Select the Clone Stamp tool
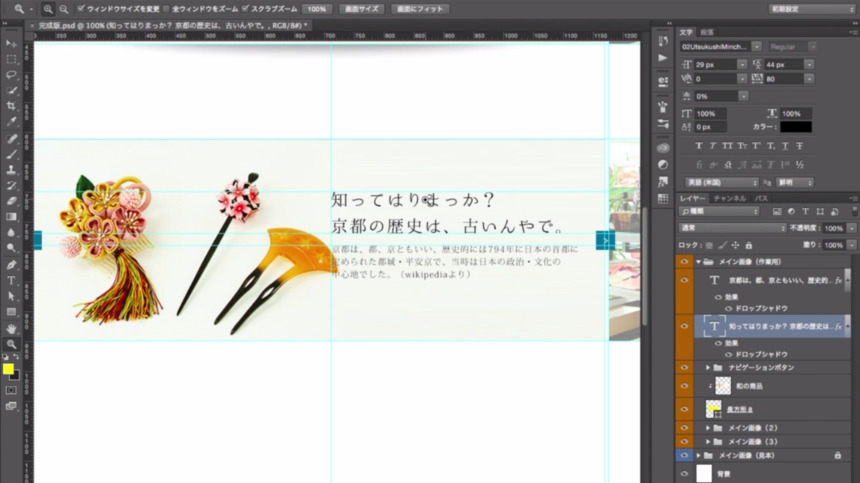This screenshot has height=483, width=860. click(11, 170)
